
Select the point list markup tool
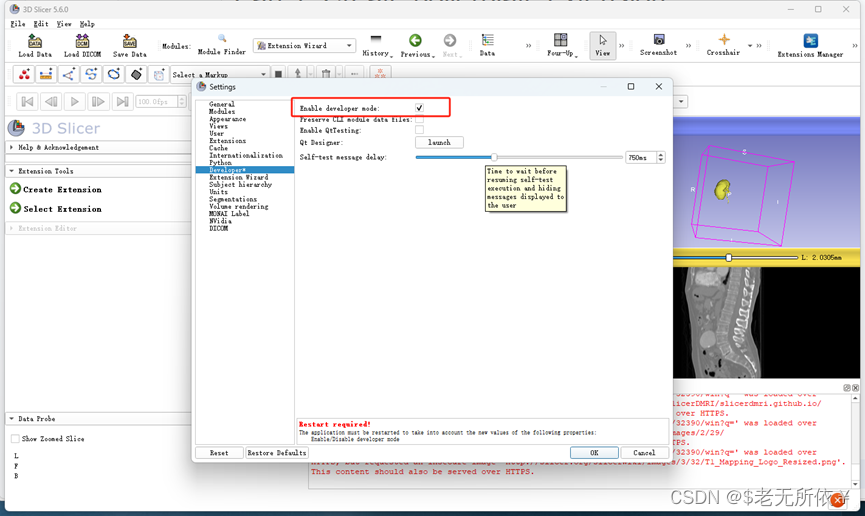(24, 74)
